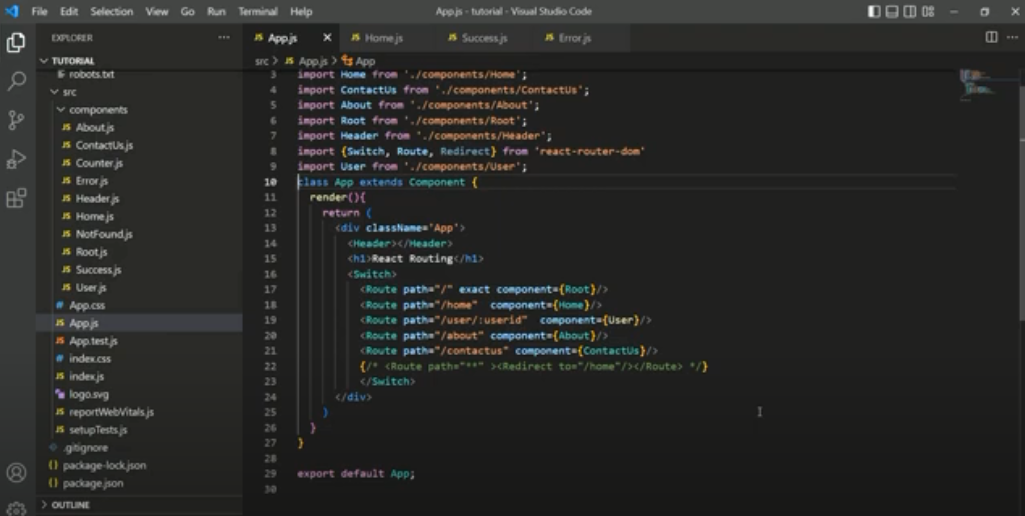1025x516 pixels.
Task: Open the File menu
Action: pos(39,11)
